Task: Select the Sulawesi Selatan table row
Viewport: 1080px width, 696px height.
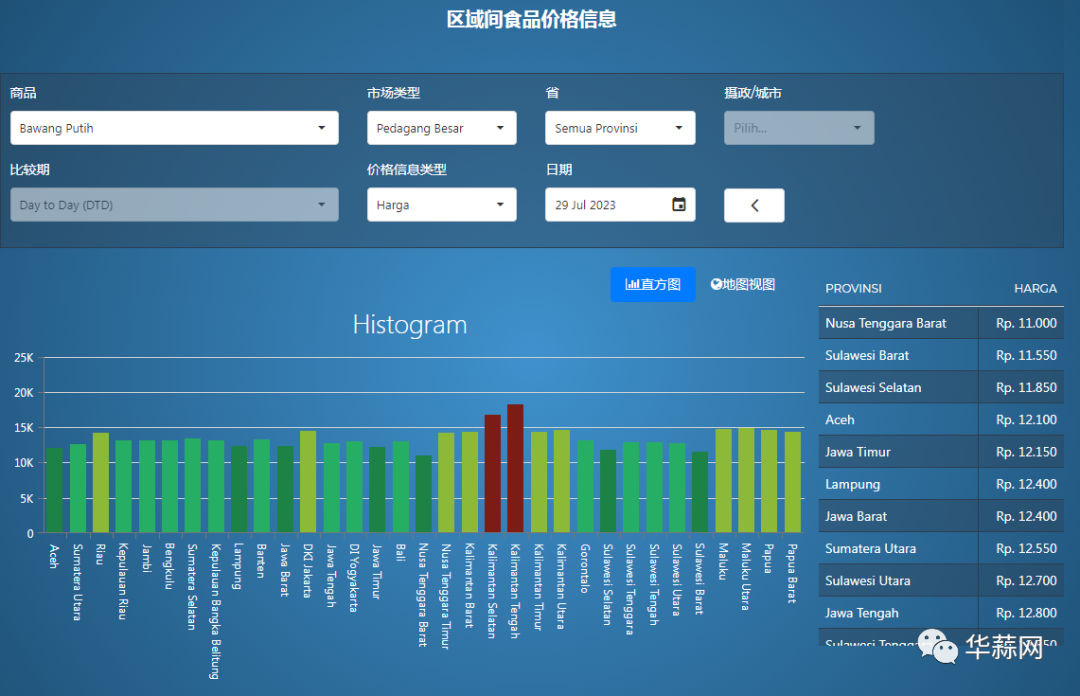Action: 940,387
